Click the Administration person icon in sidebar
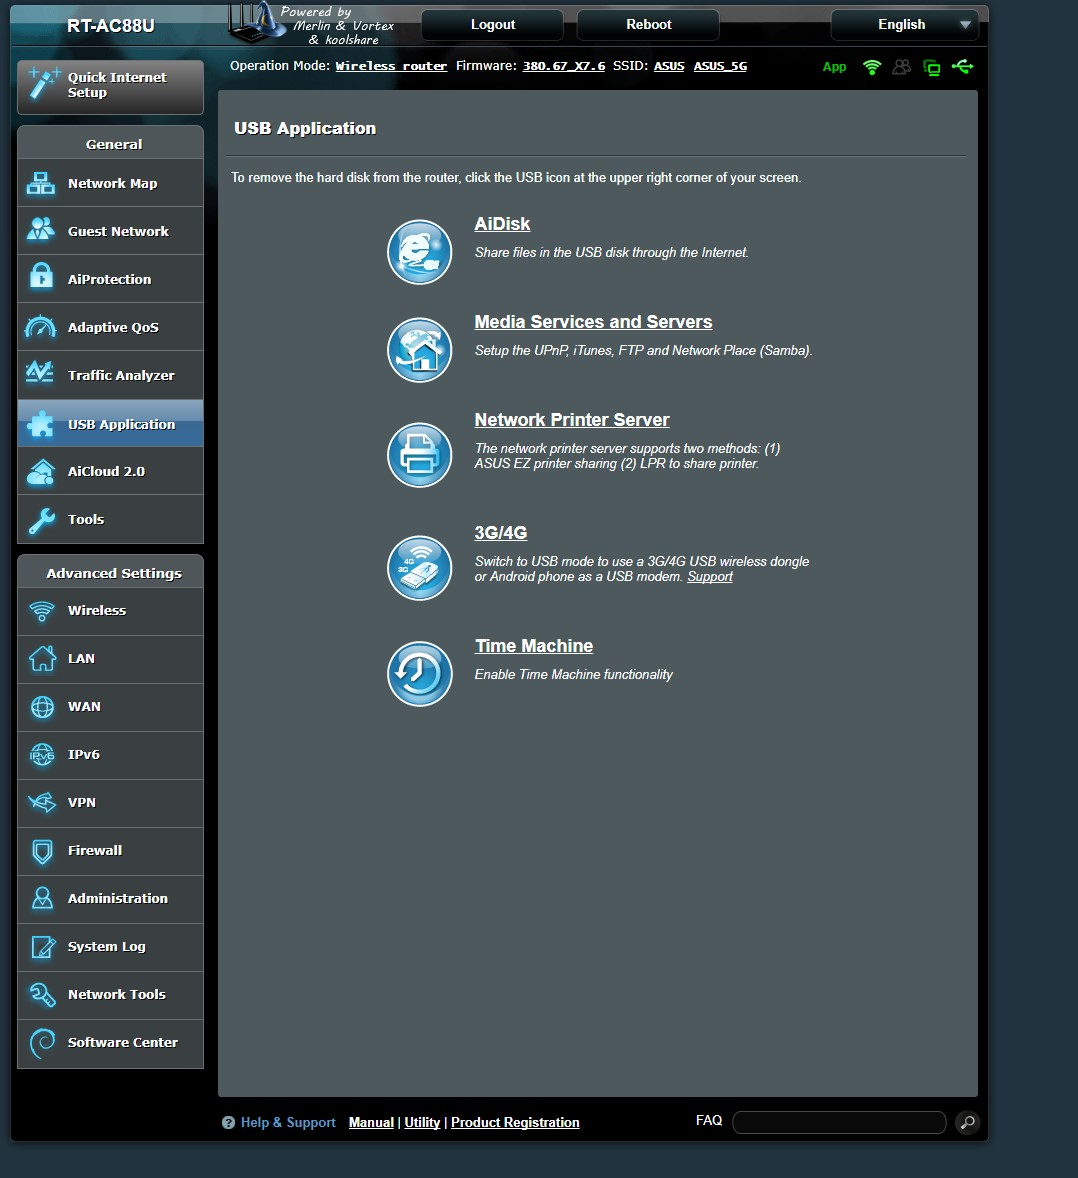The image size is (1078, 1178). (x=42, y=899)
